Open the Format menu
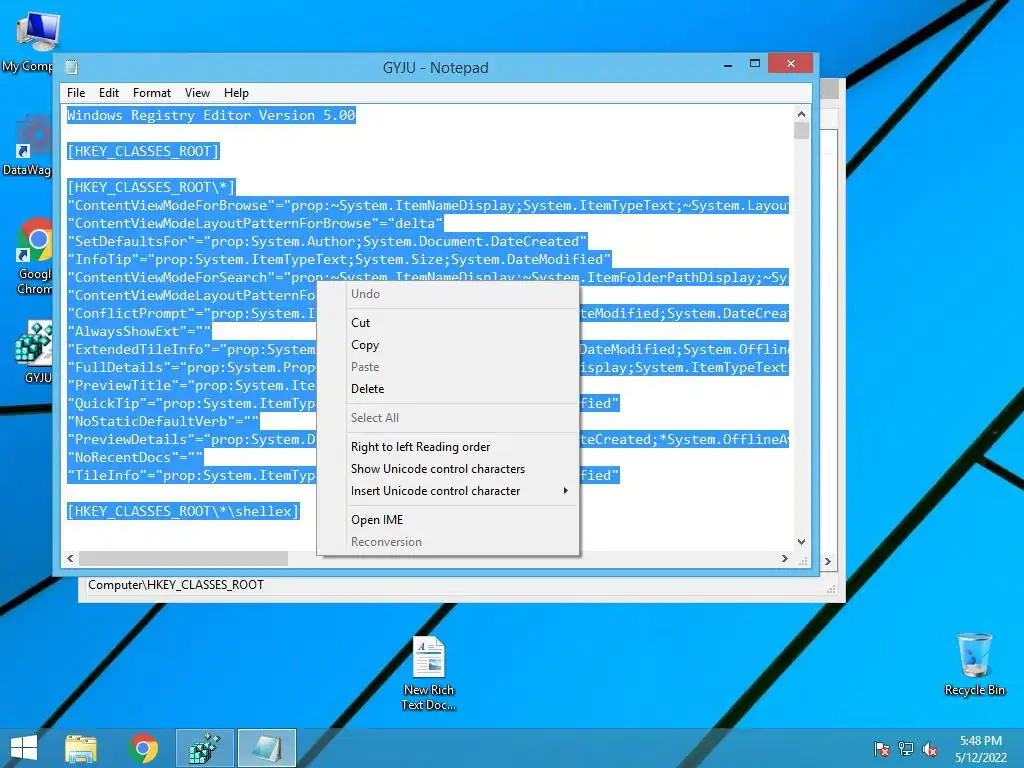 tap(152, 93)
